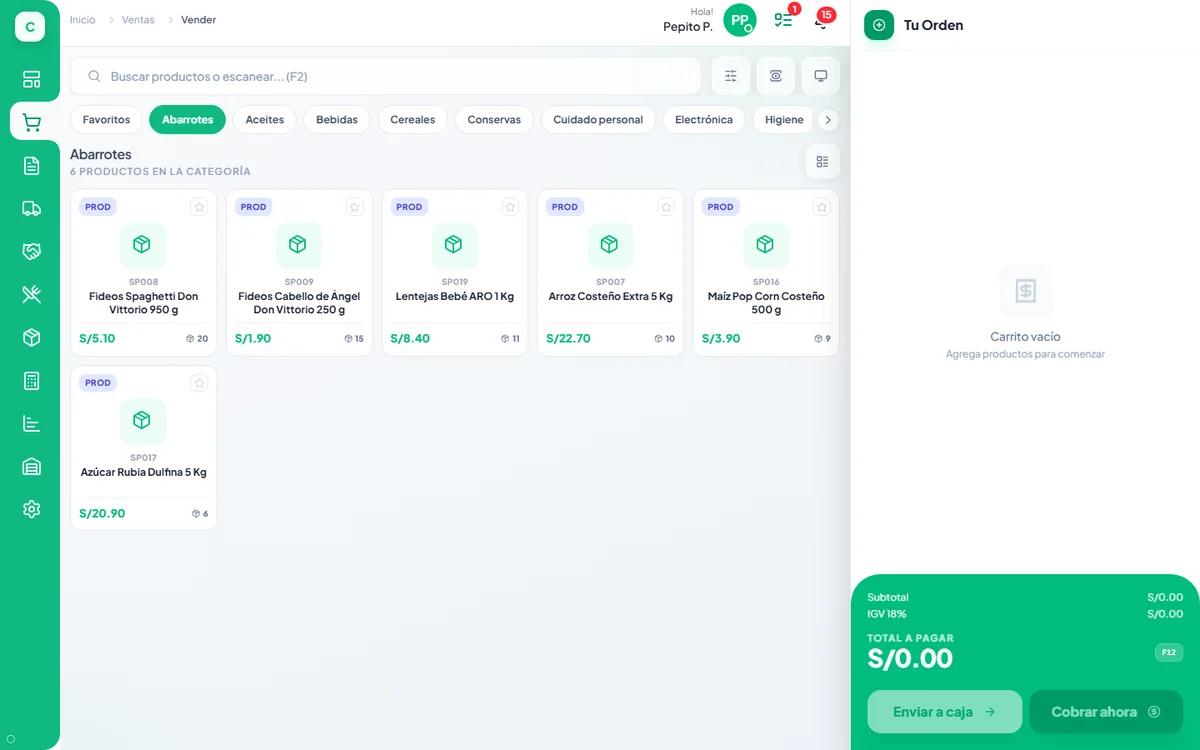Favorite Arroz Costeño Extra 5 Kg star
Screen dimensions: 1200x750
[666, 207]
